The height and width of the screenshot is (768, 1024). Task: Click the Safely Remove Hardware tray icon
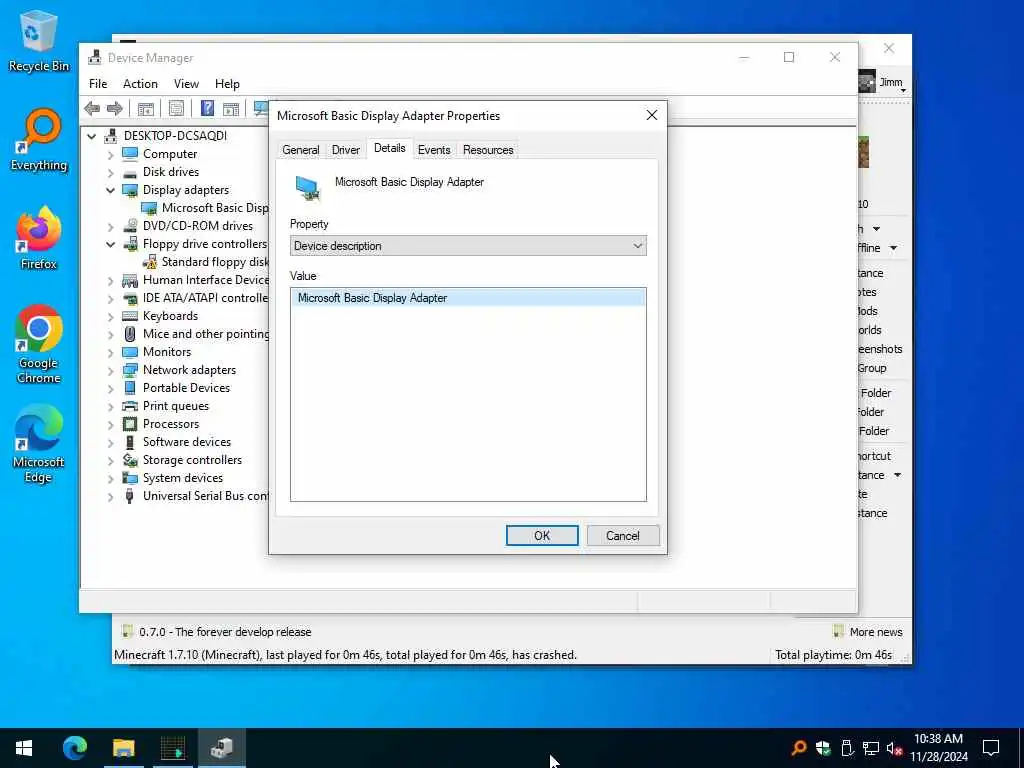(847, 748)
